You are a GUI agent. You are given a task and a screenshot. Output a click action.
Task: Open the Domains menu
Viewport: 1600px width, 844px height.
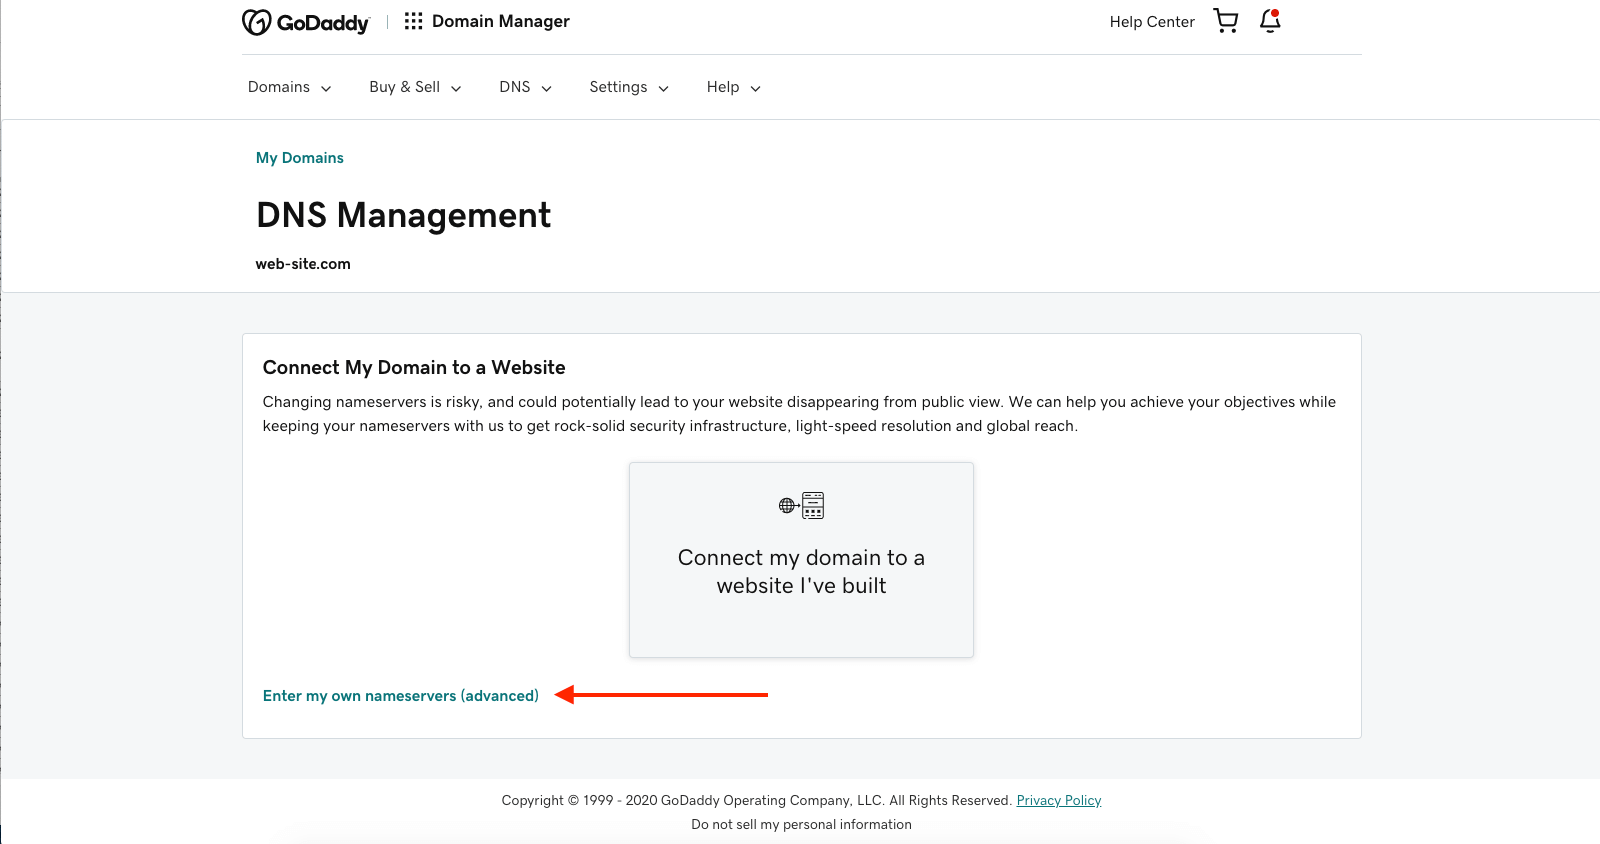[279, 87]
